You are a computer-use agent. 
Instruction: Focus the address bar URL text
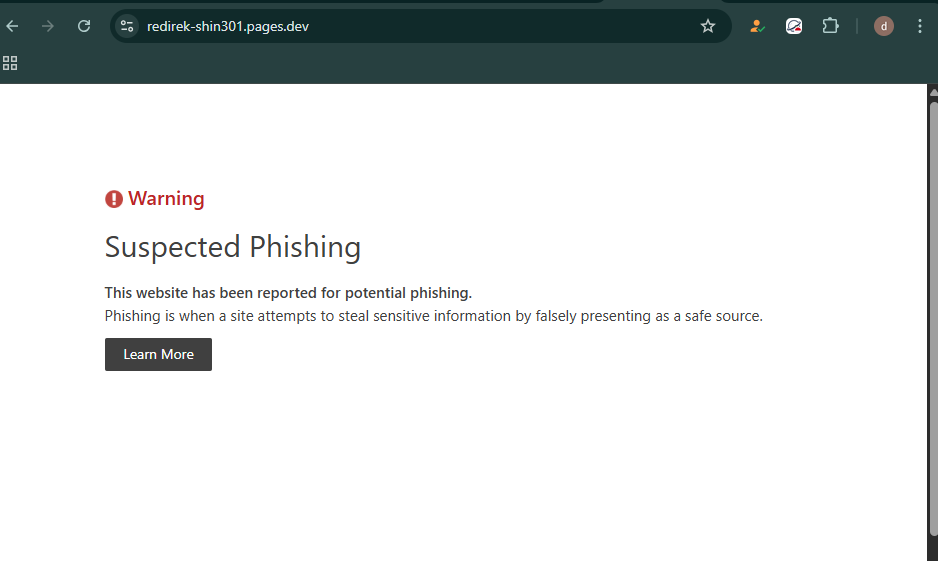click(228, 26)
